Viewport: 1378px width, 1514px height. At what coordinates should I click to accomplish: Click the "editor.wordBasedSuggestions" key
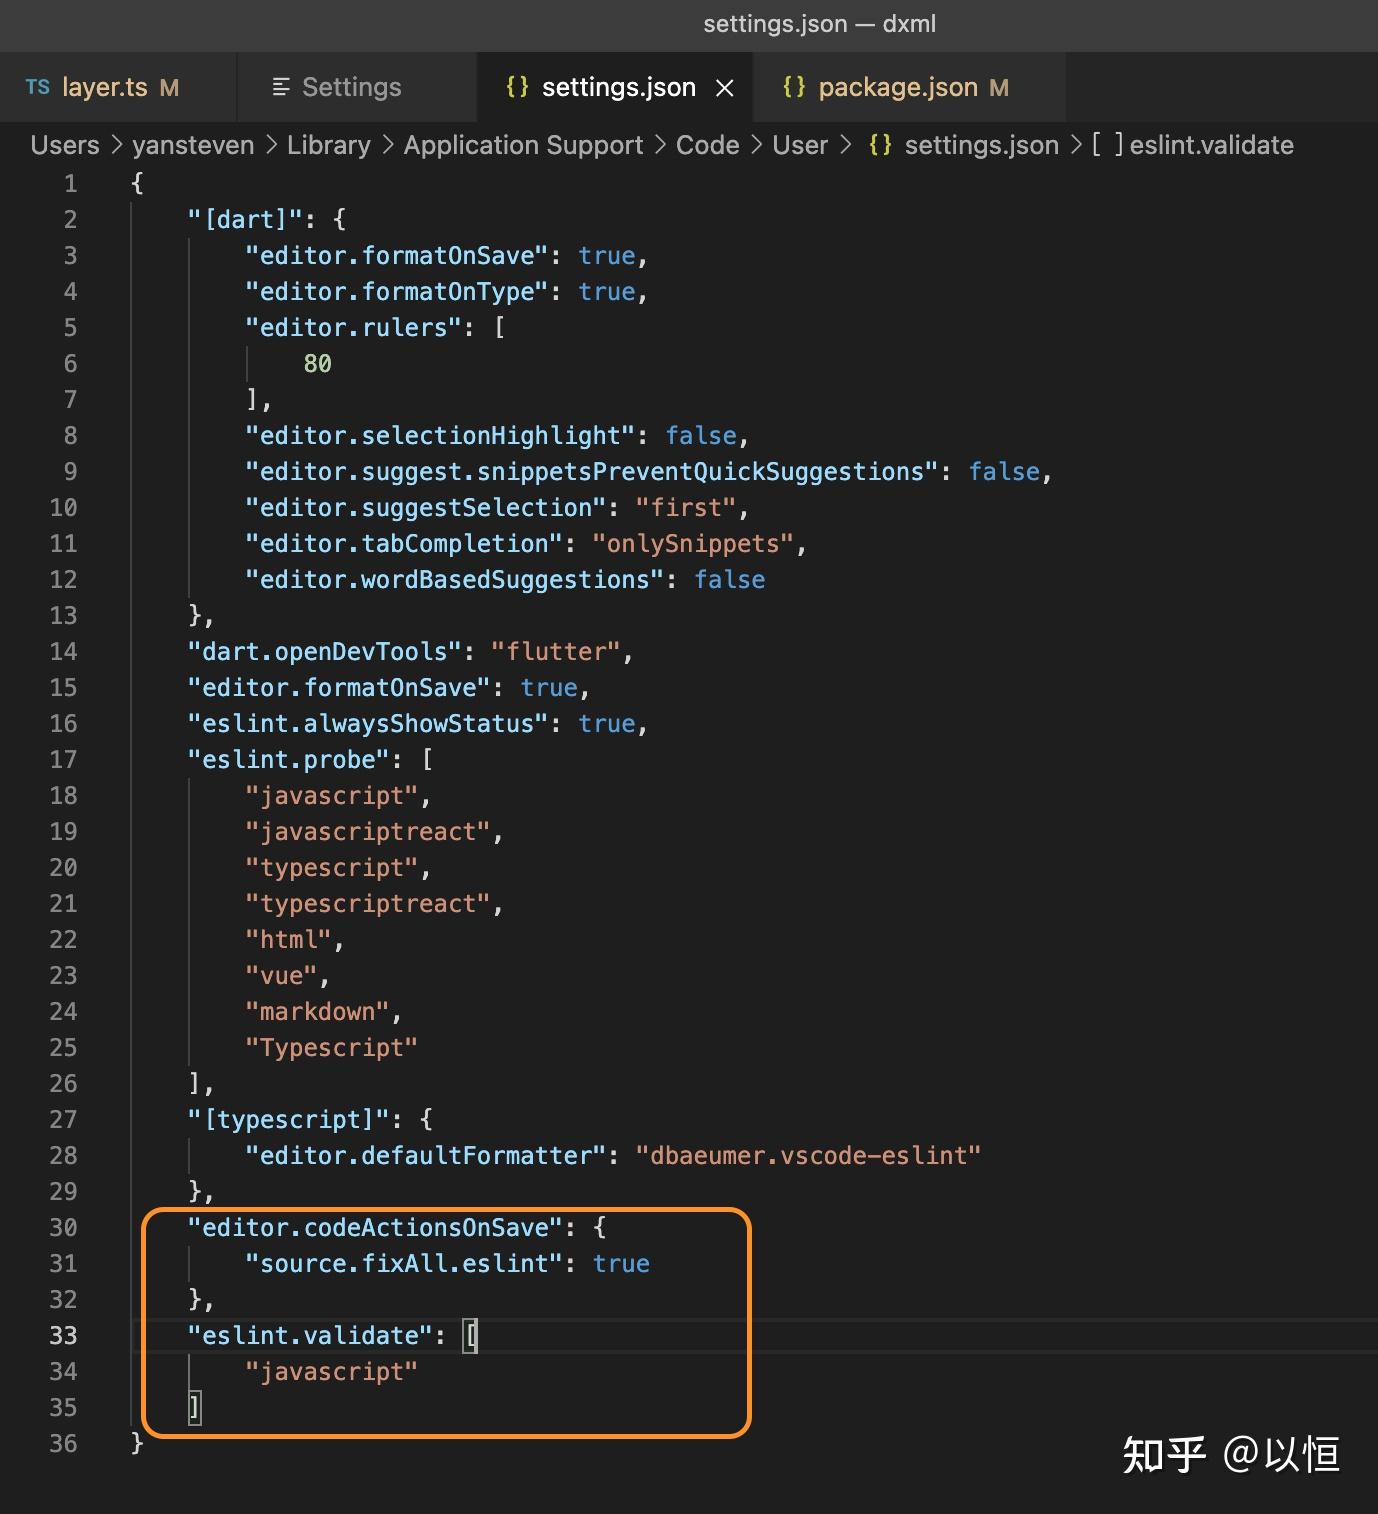[x=455, y=579]
